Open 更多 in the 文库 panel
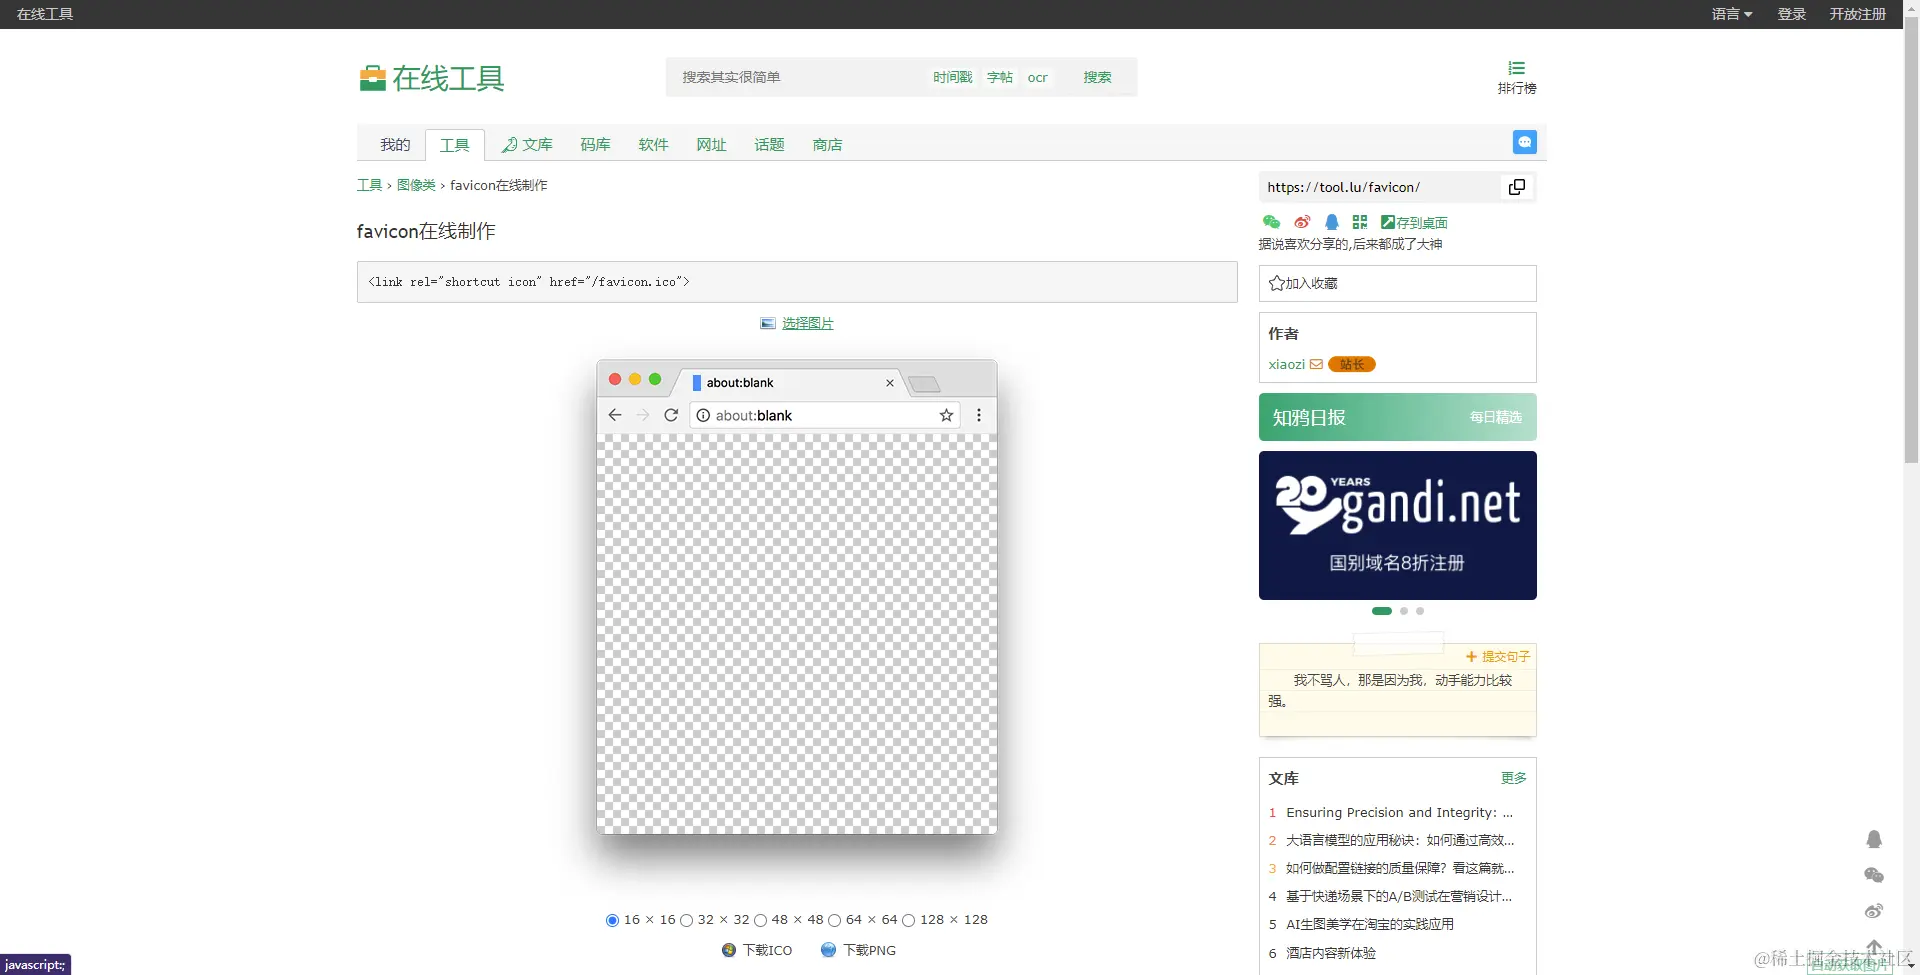The width and height of the screenshot is (1920, 975). point(1513,777)
